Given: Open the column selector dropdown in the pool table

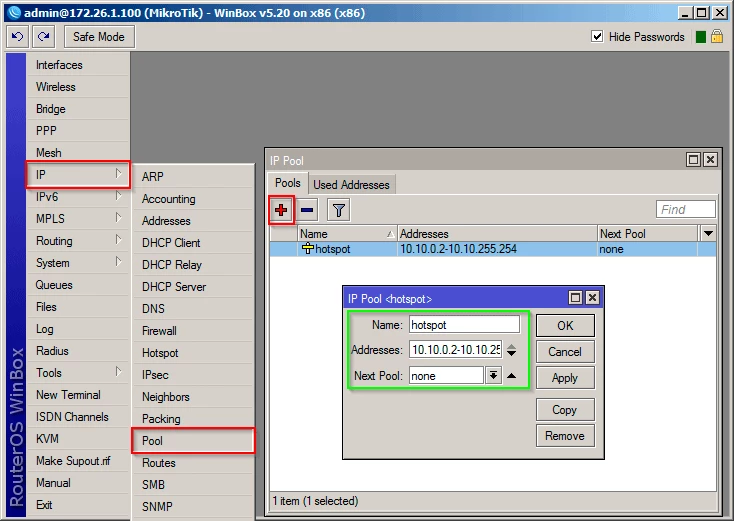Looking at the screenshot, I should pos(708,233).
